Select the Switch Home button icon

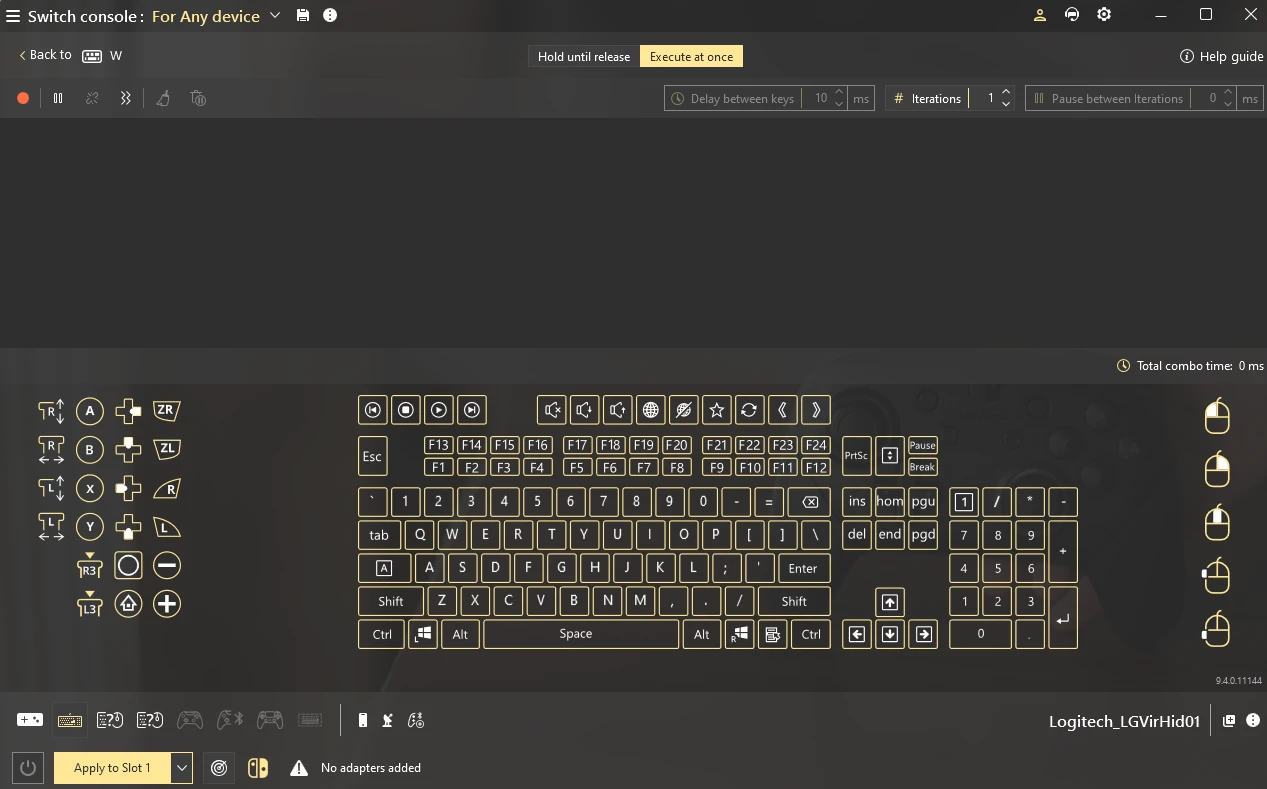click(128, 604)
